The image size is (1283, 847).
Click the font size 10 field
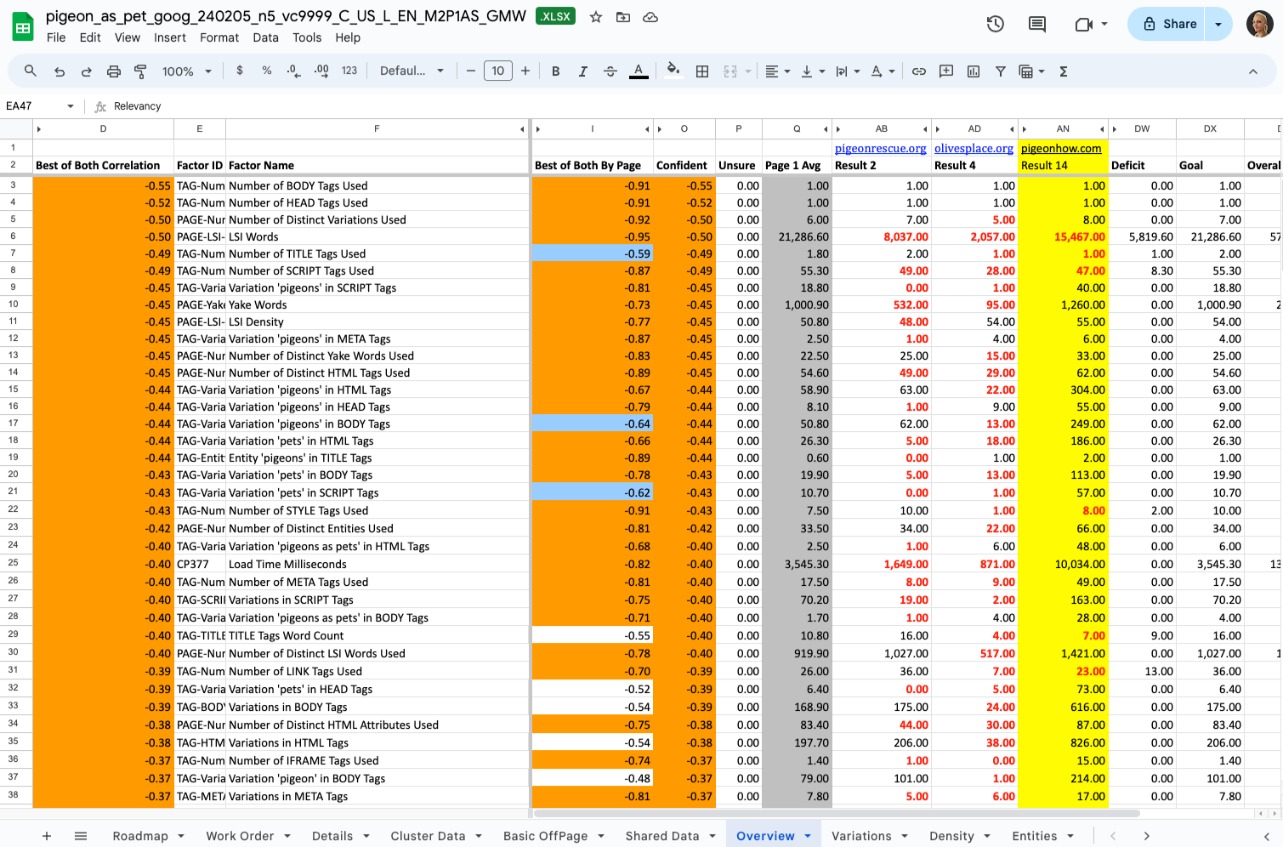(498, 71)
